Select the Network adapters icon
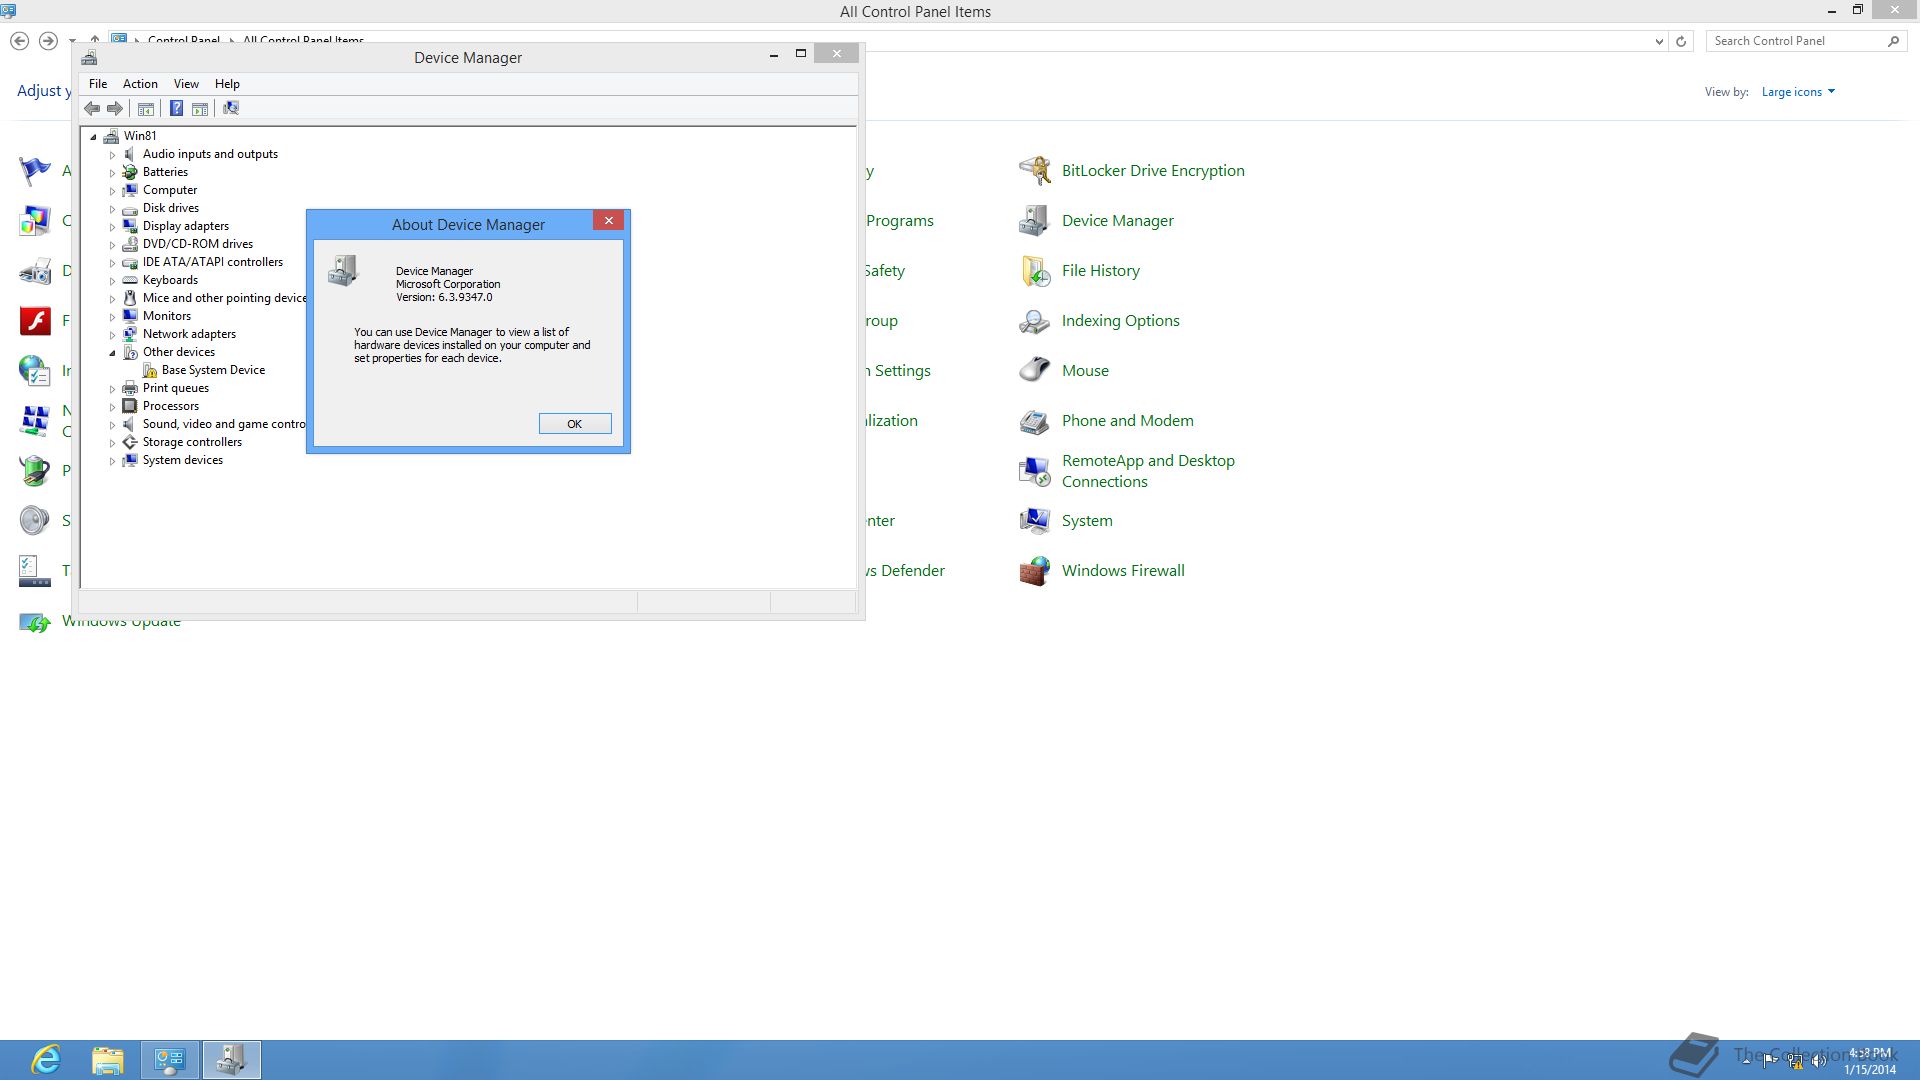Viewport: 1920px width, 1080px height. [x=130, y=334]
